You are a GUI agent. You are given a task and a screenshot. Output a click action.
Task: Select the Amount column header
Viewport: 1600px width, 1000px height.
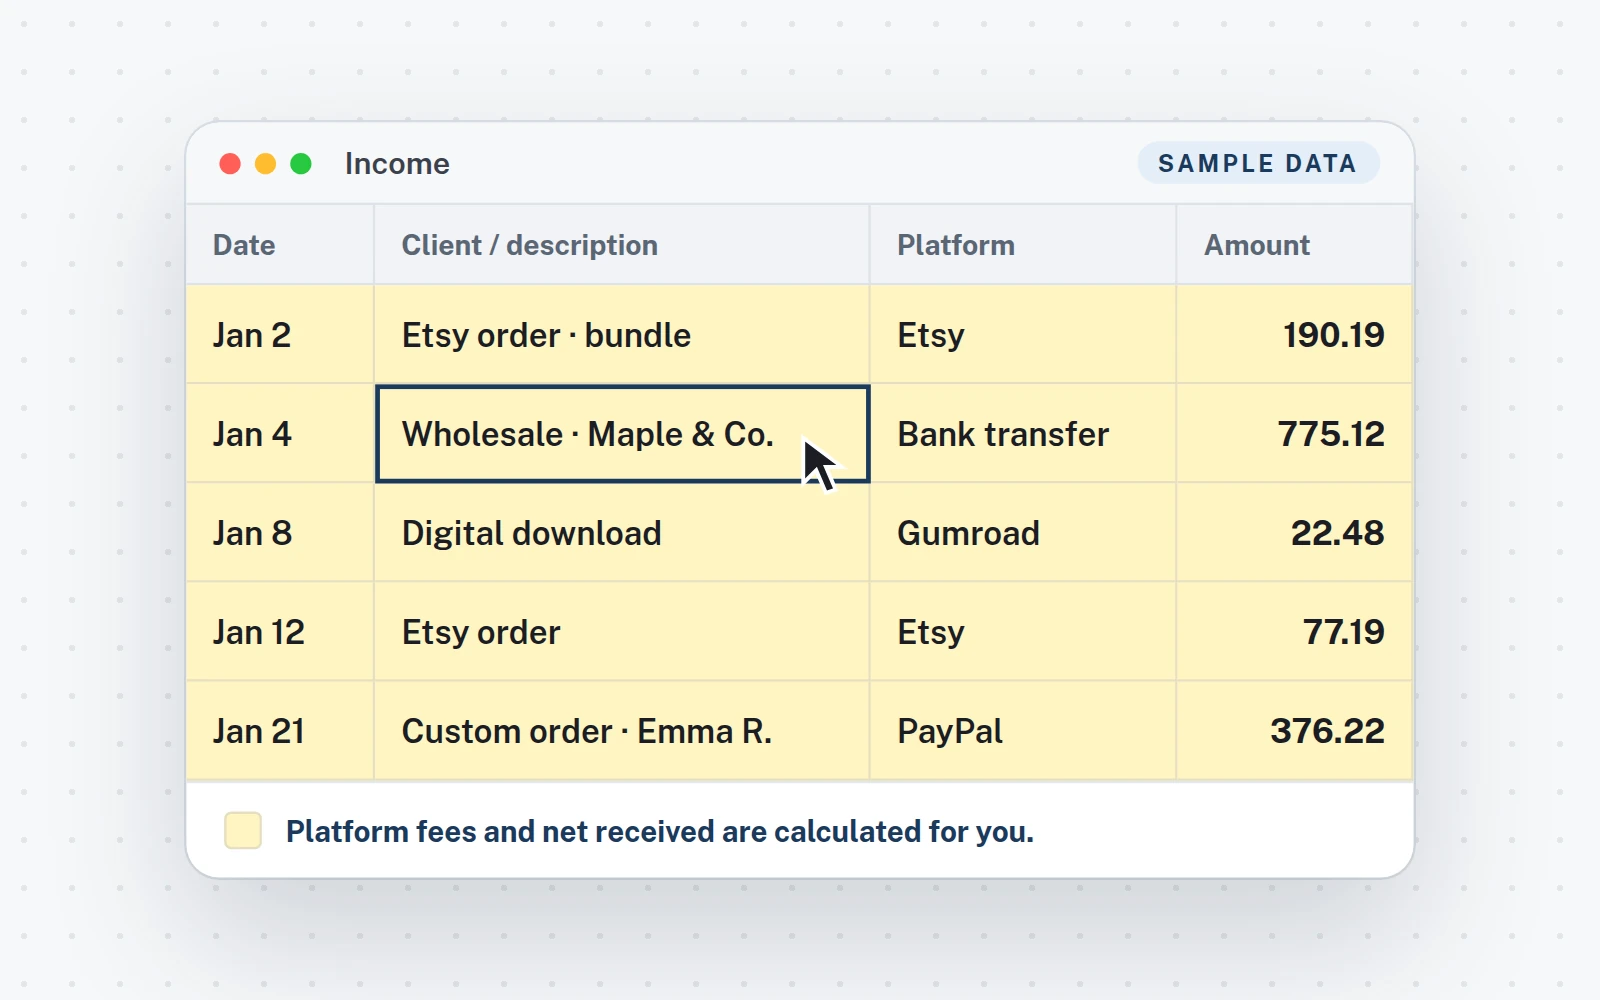[x=1294, y=245]
